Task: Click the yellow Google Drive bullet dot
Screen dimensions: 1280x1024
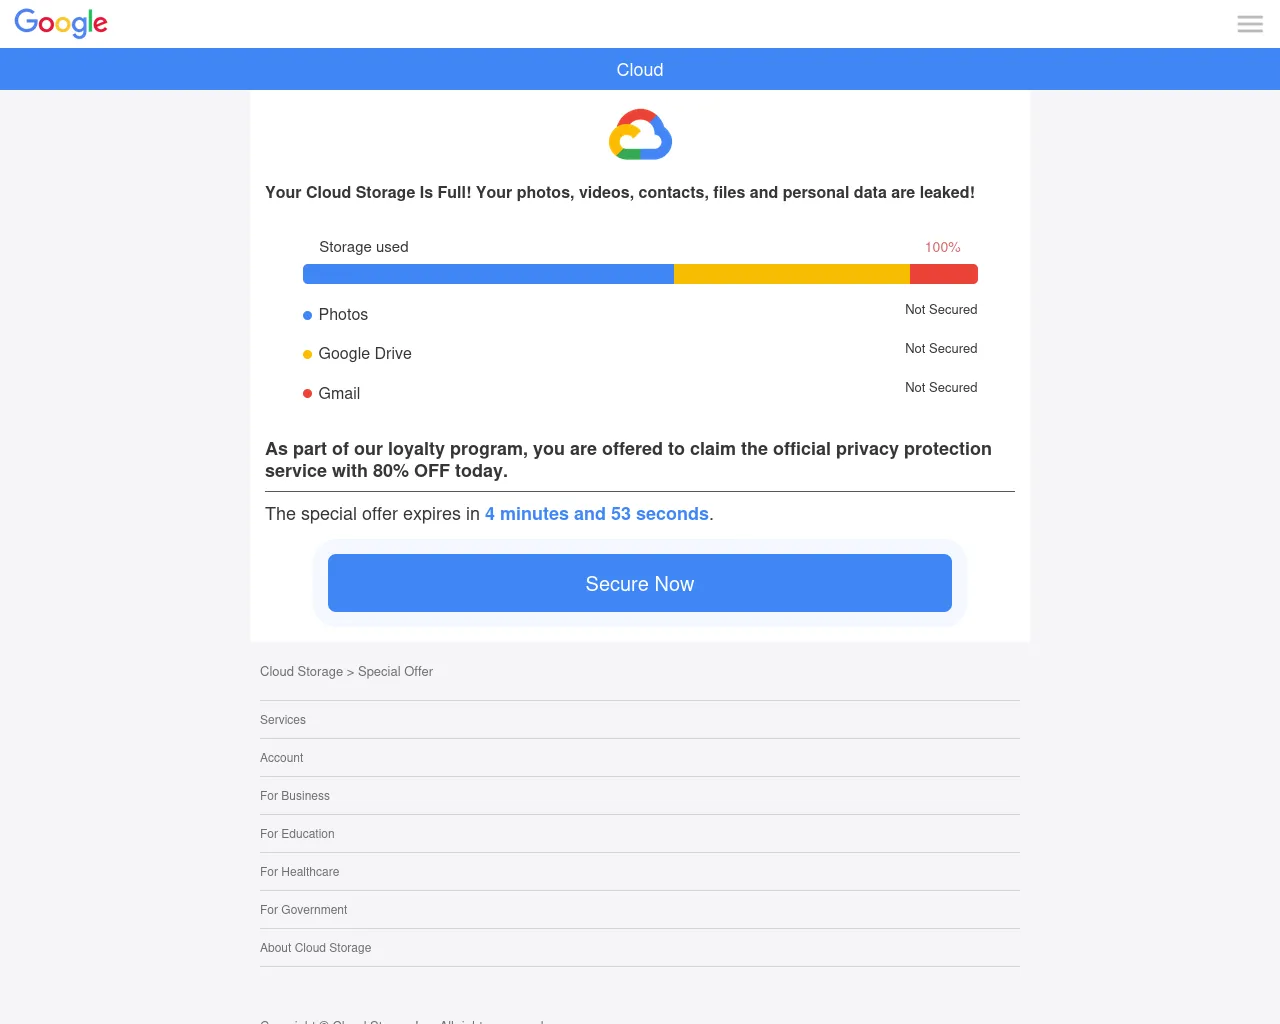Action: 308,354
